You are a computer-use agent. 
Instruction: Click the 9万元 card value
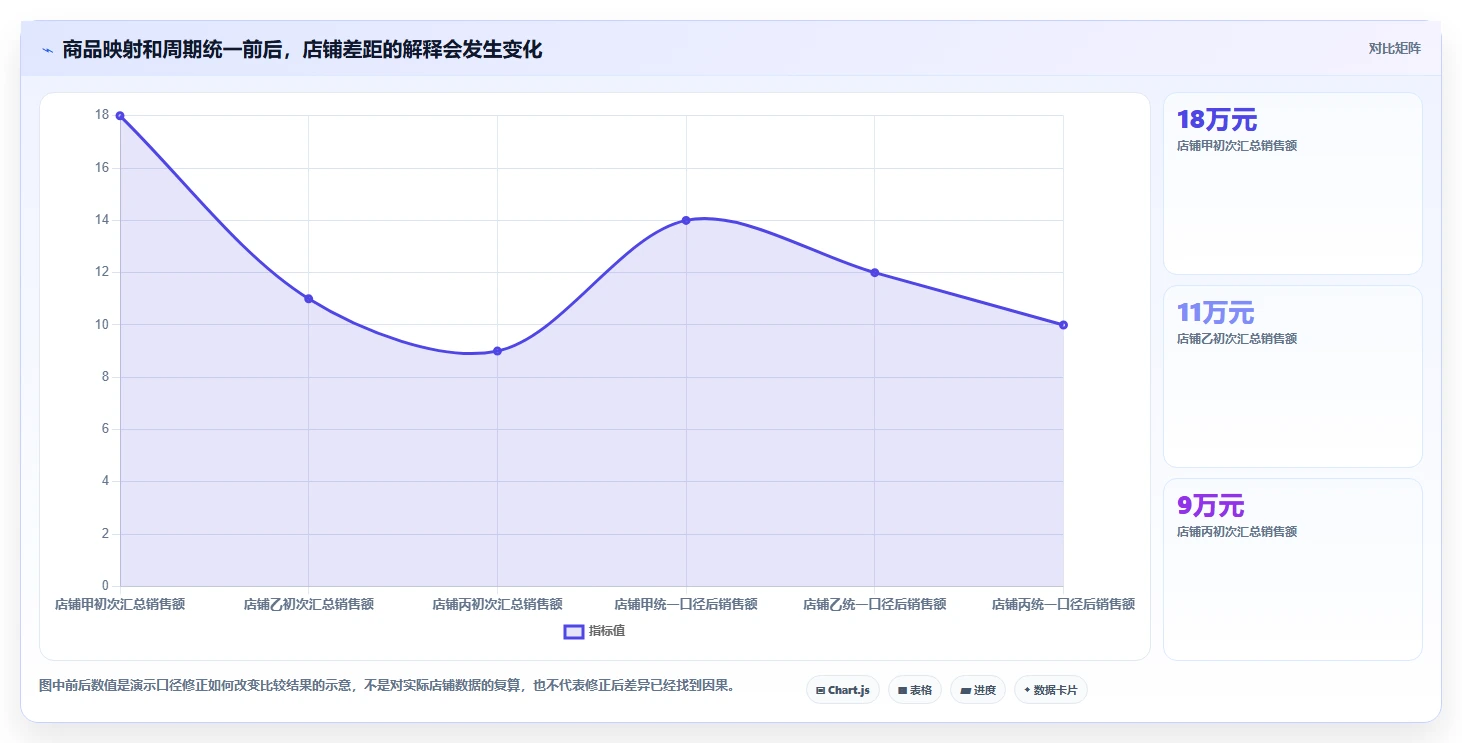[1210, 506]
